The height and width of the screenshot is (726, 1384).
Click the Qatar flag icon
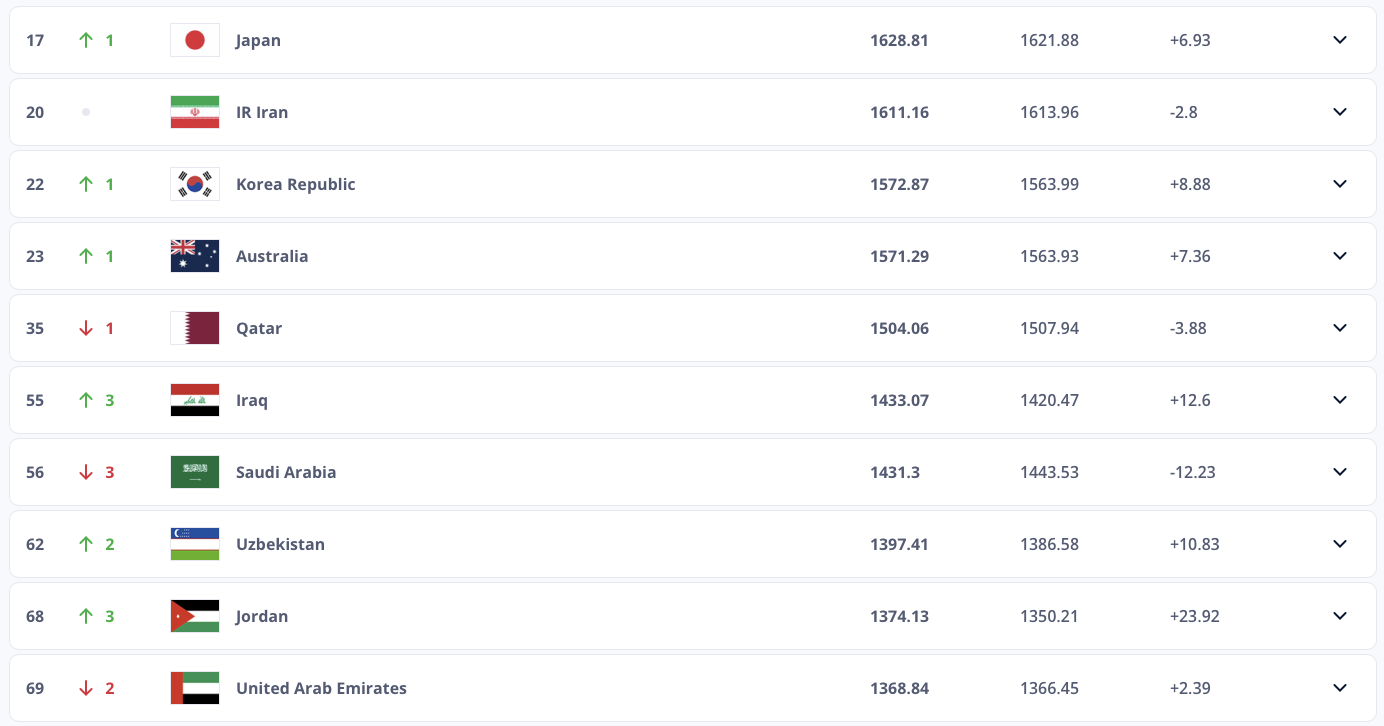click(195, 328)
